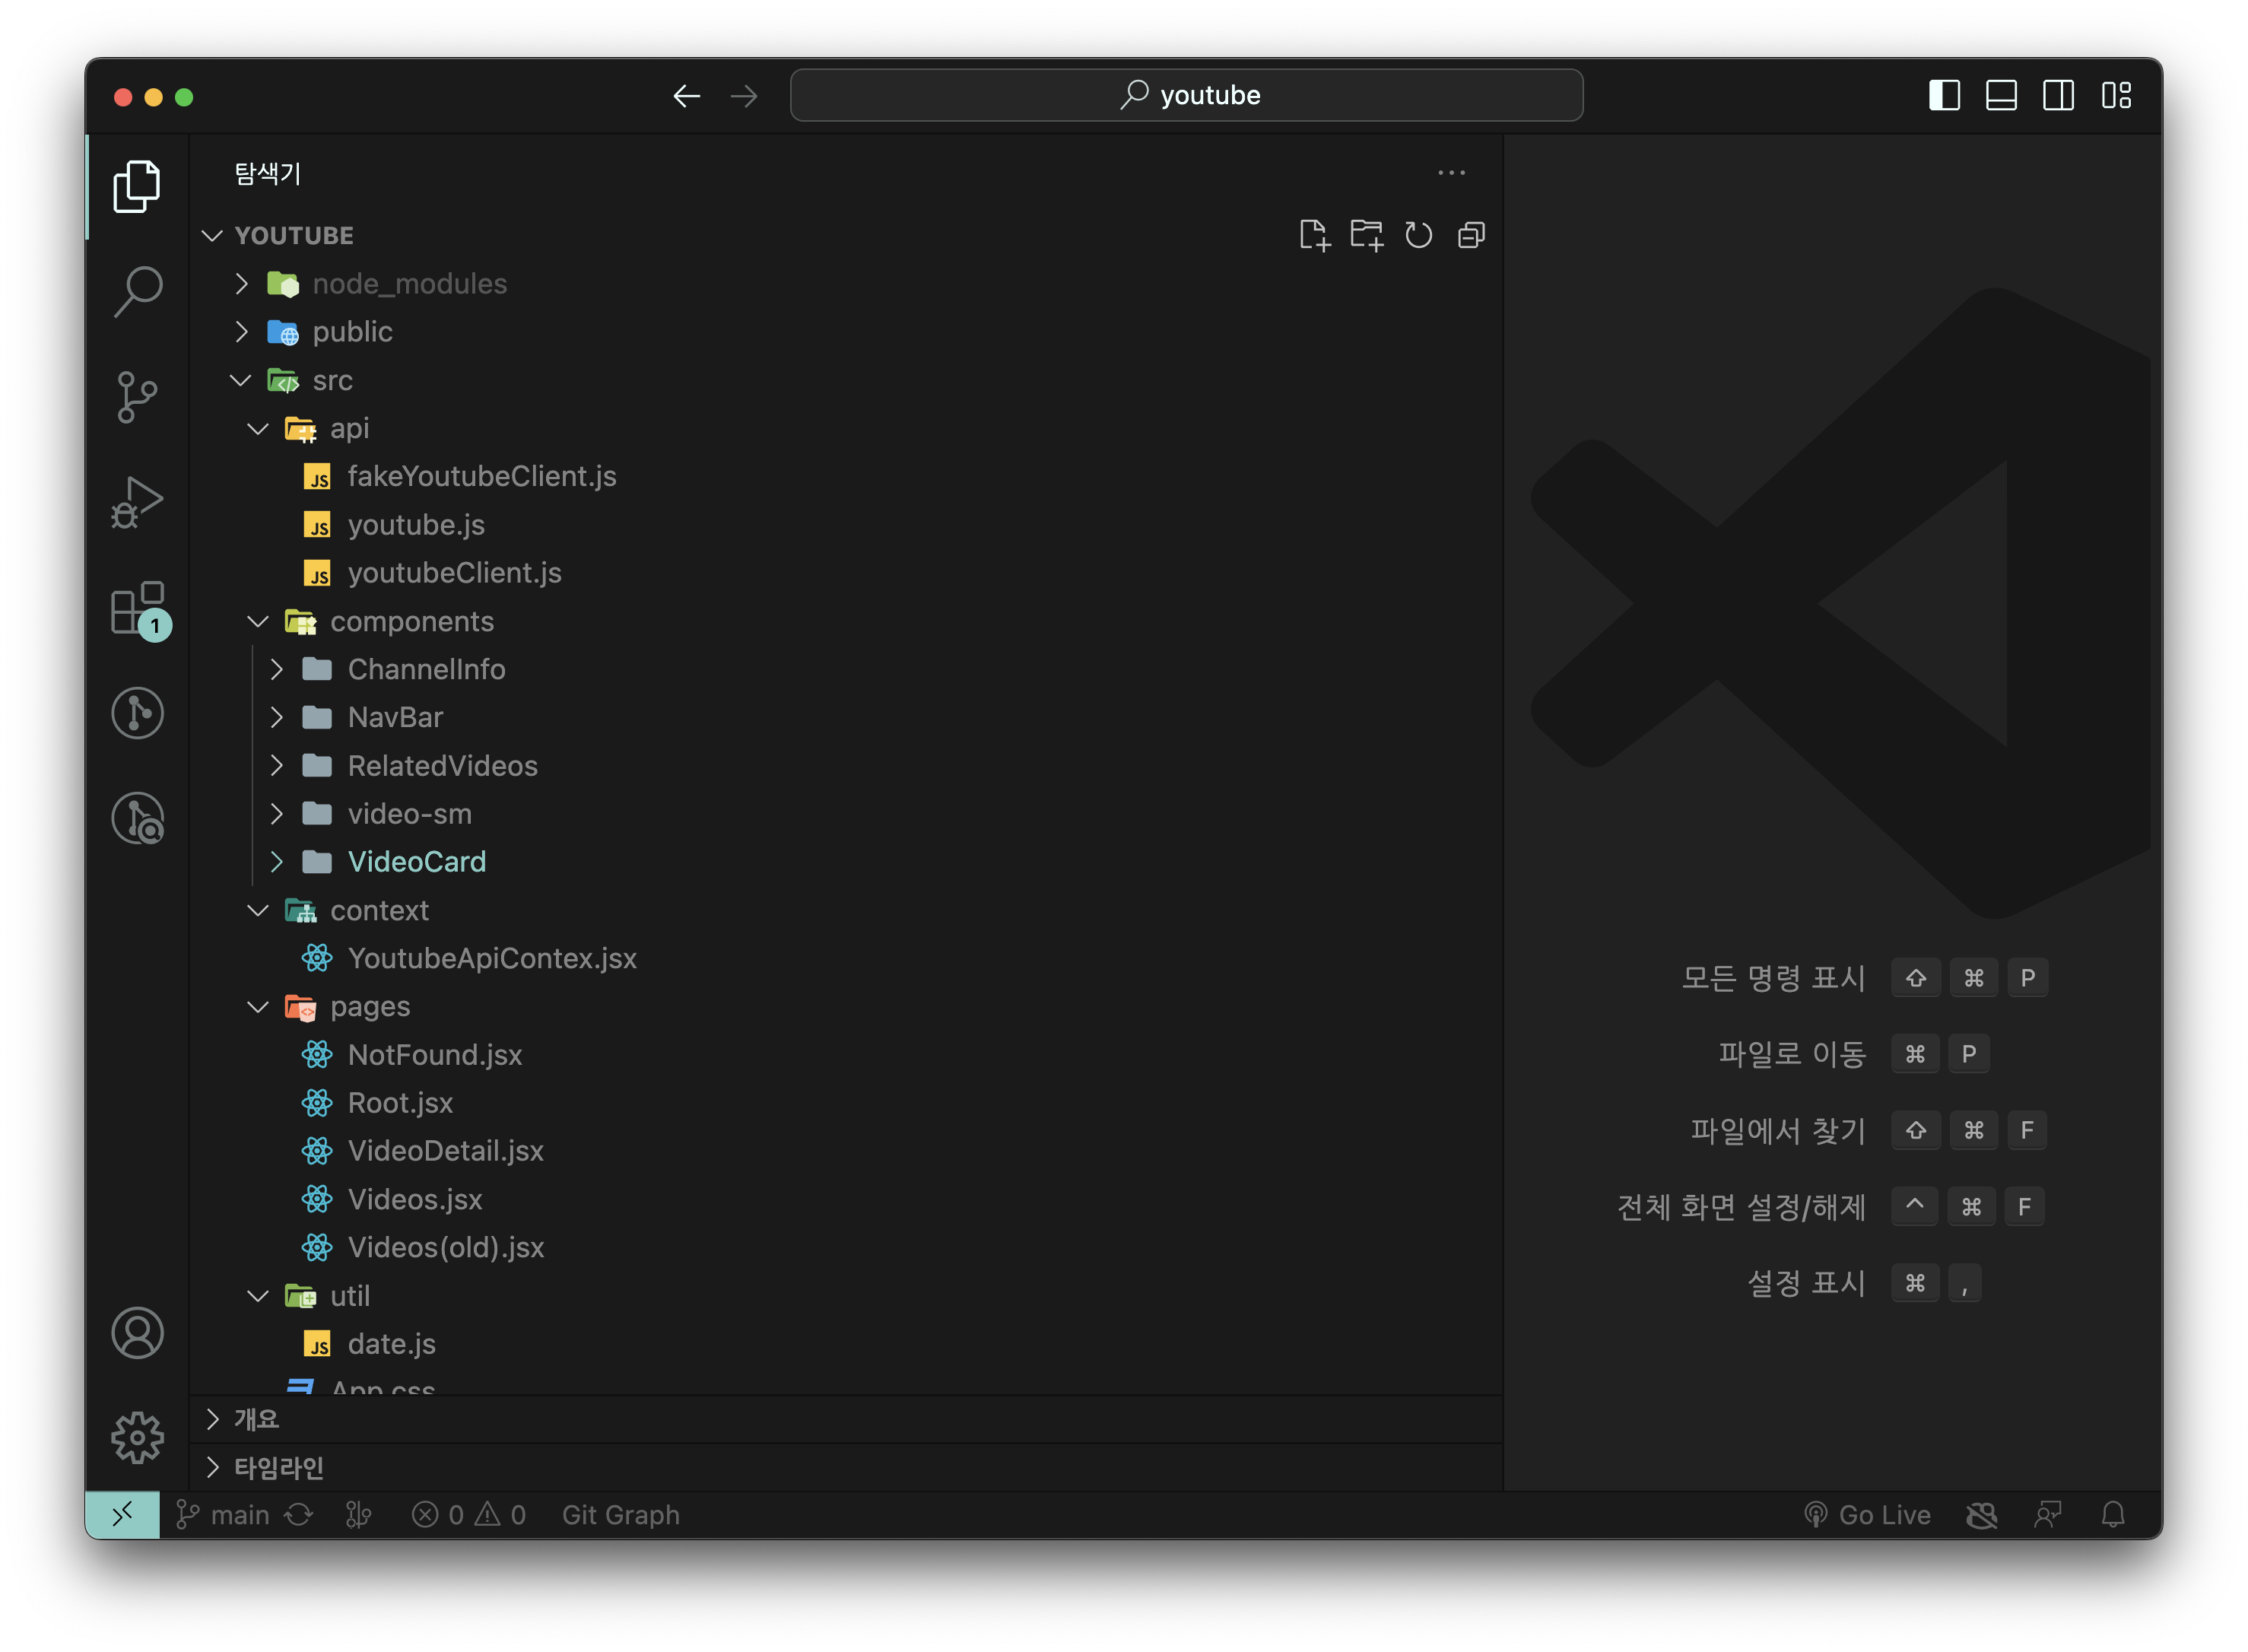This screenshot has width=2248, height=1652.
Task: Open the Run and Debug view
Action: tap(137, 502)
